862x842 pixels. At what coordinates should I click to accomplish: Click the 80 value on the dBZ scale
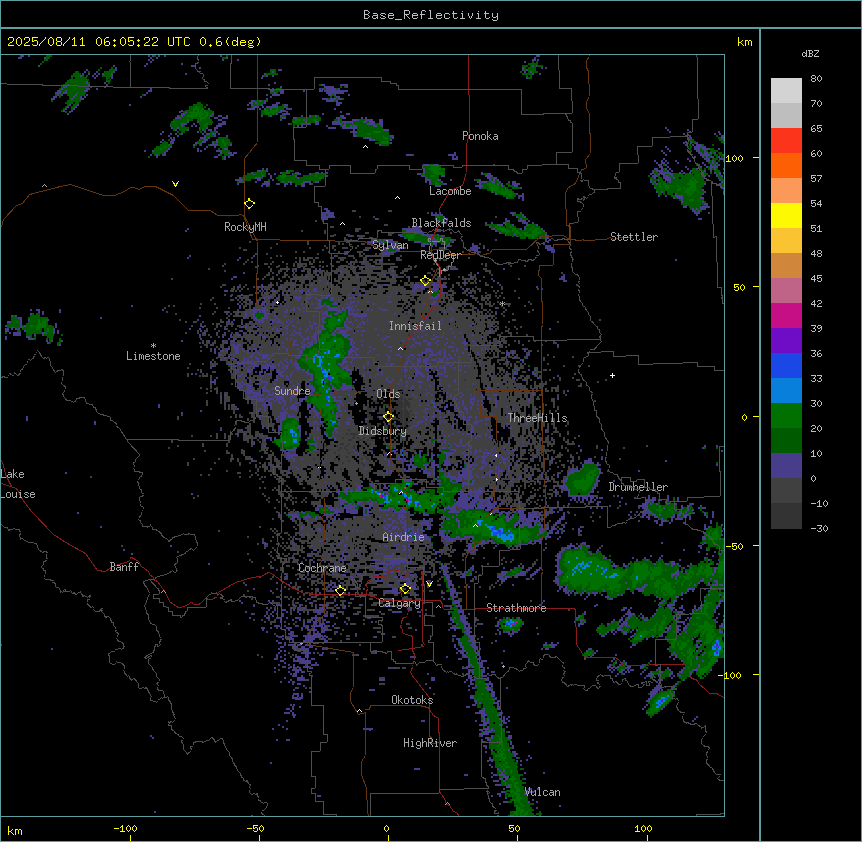pos(816,79)
